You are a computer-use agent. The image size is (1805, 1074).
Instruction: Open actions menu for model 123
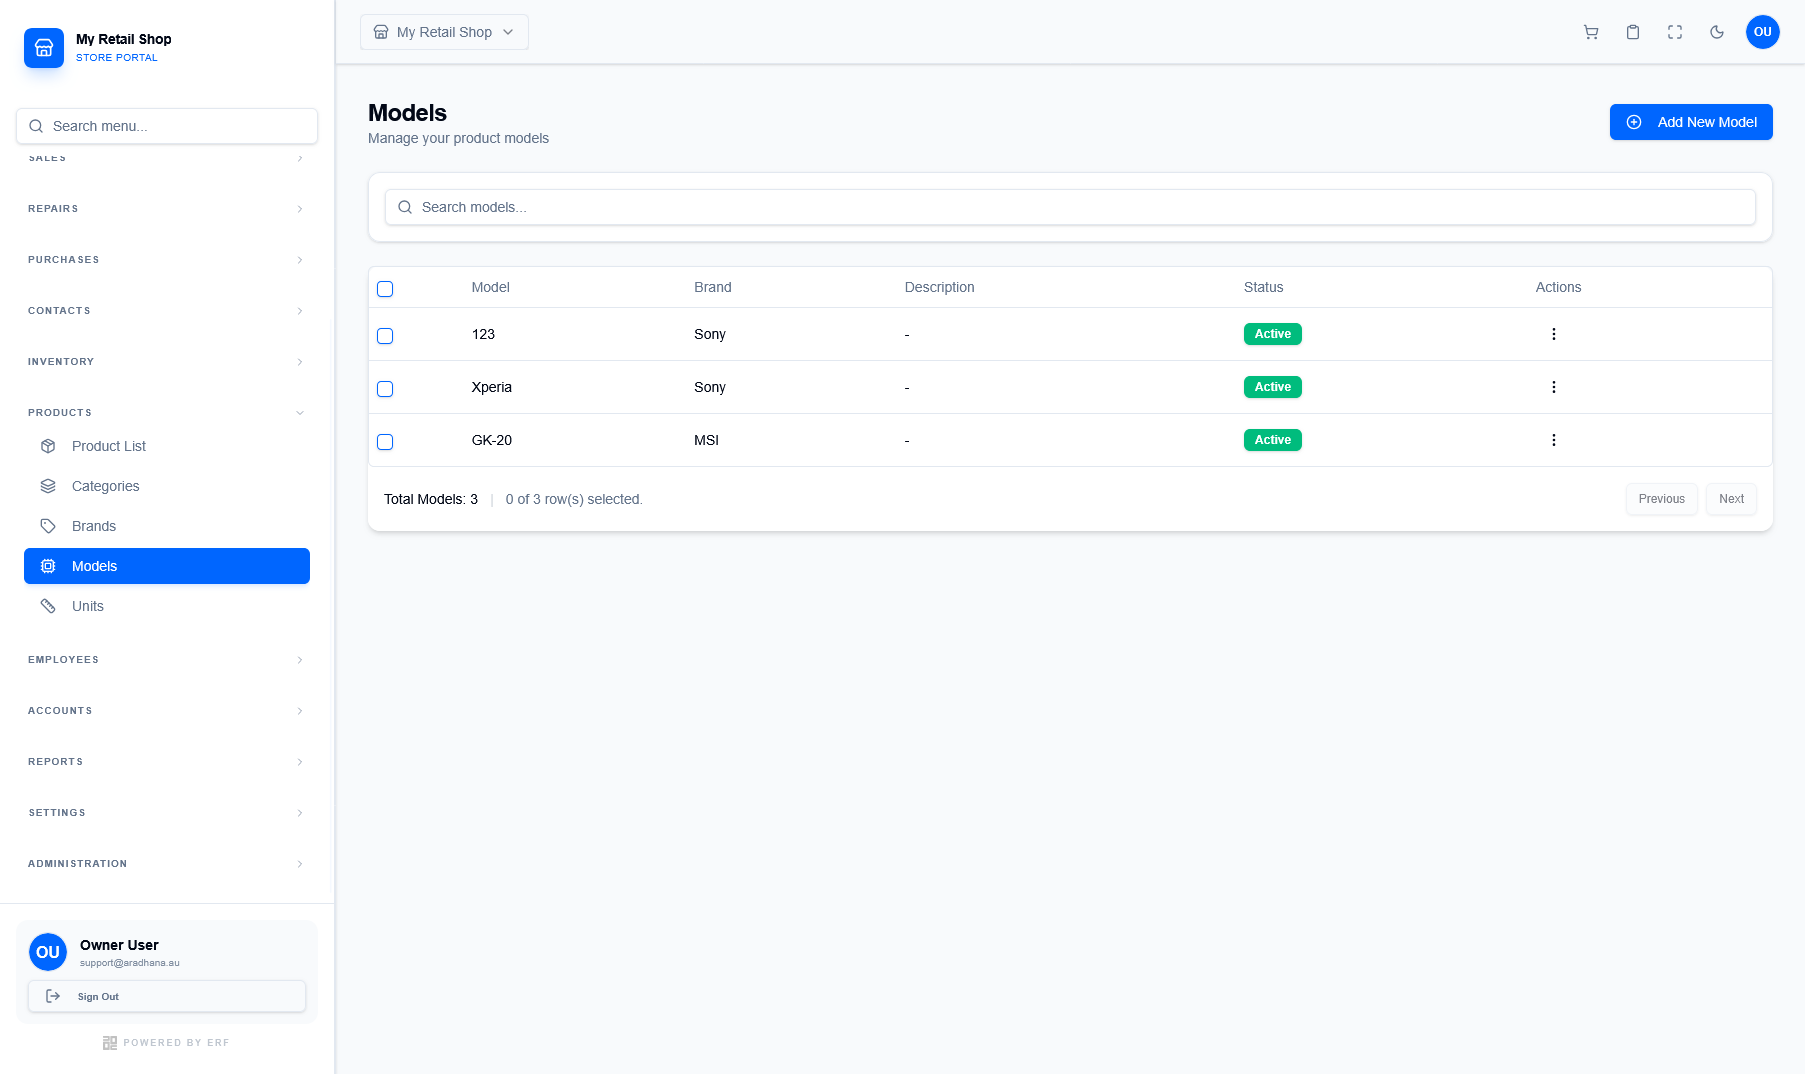point(1554,334)
